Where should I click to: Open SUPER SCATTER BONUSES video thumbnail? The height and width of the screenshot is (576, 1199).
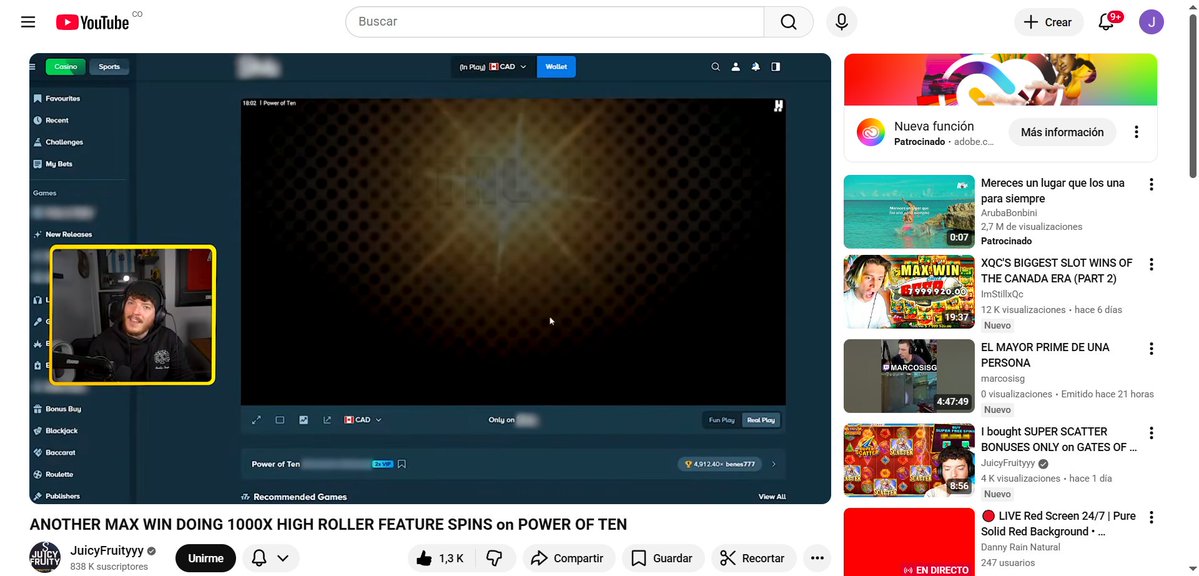(x=909, y=460)
